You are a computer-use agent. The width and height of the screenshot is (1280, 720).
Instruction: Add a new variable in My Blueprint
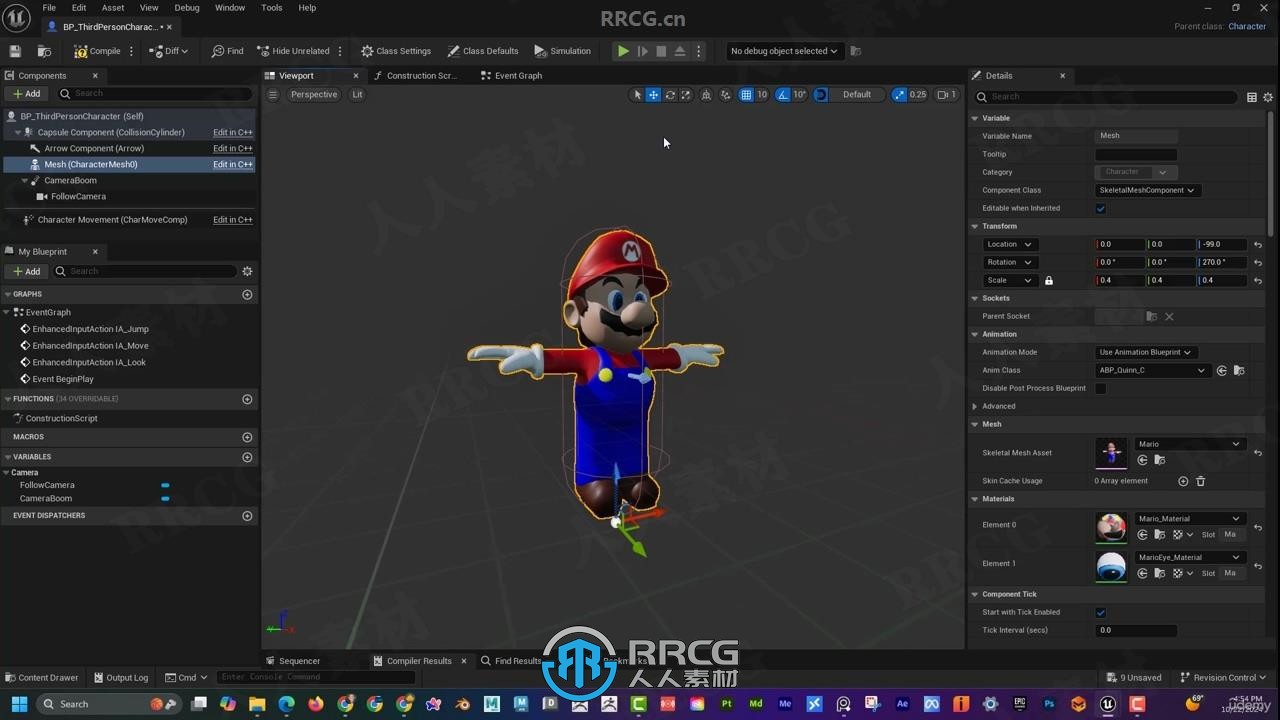(x=247, y=457)
